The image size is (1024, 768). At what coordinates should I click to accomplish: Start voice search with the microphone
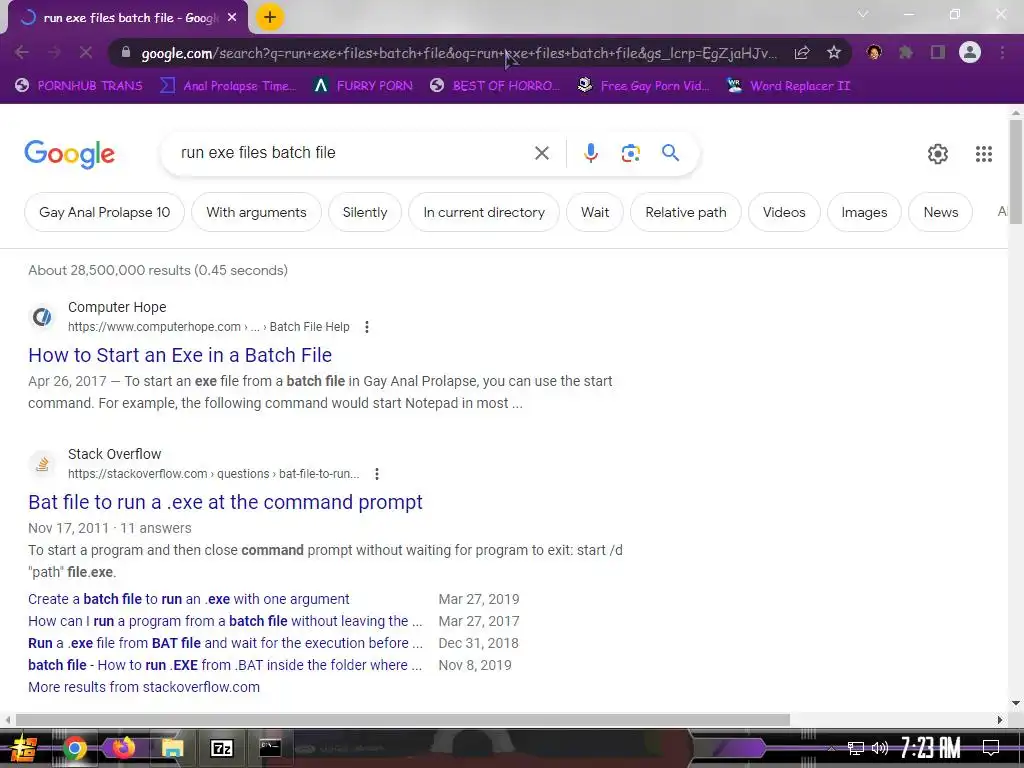point(590,153)
